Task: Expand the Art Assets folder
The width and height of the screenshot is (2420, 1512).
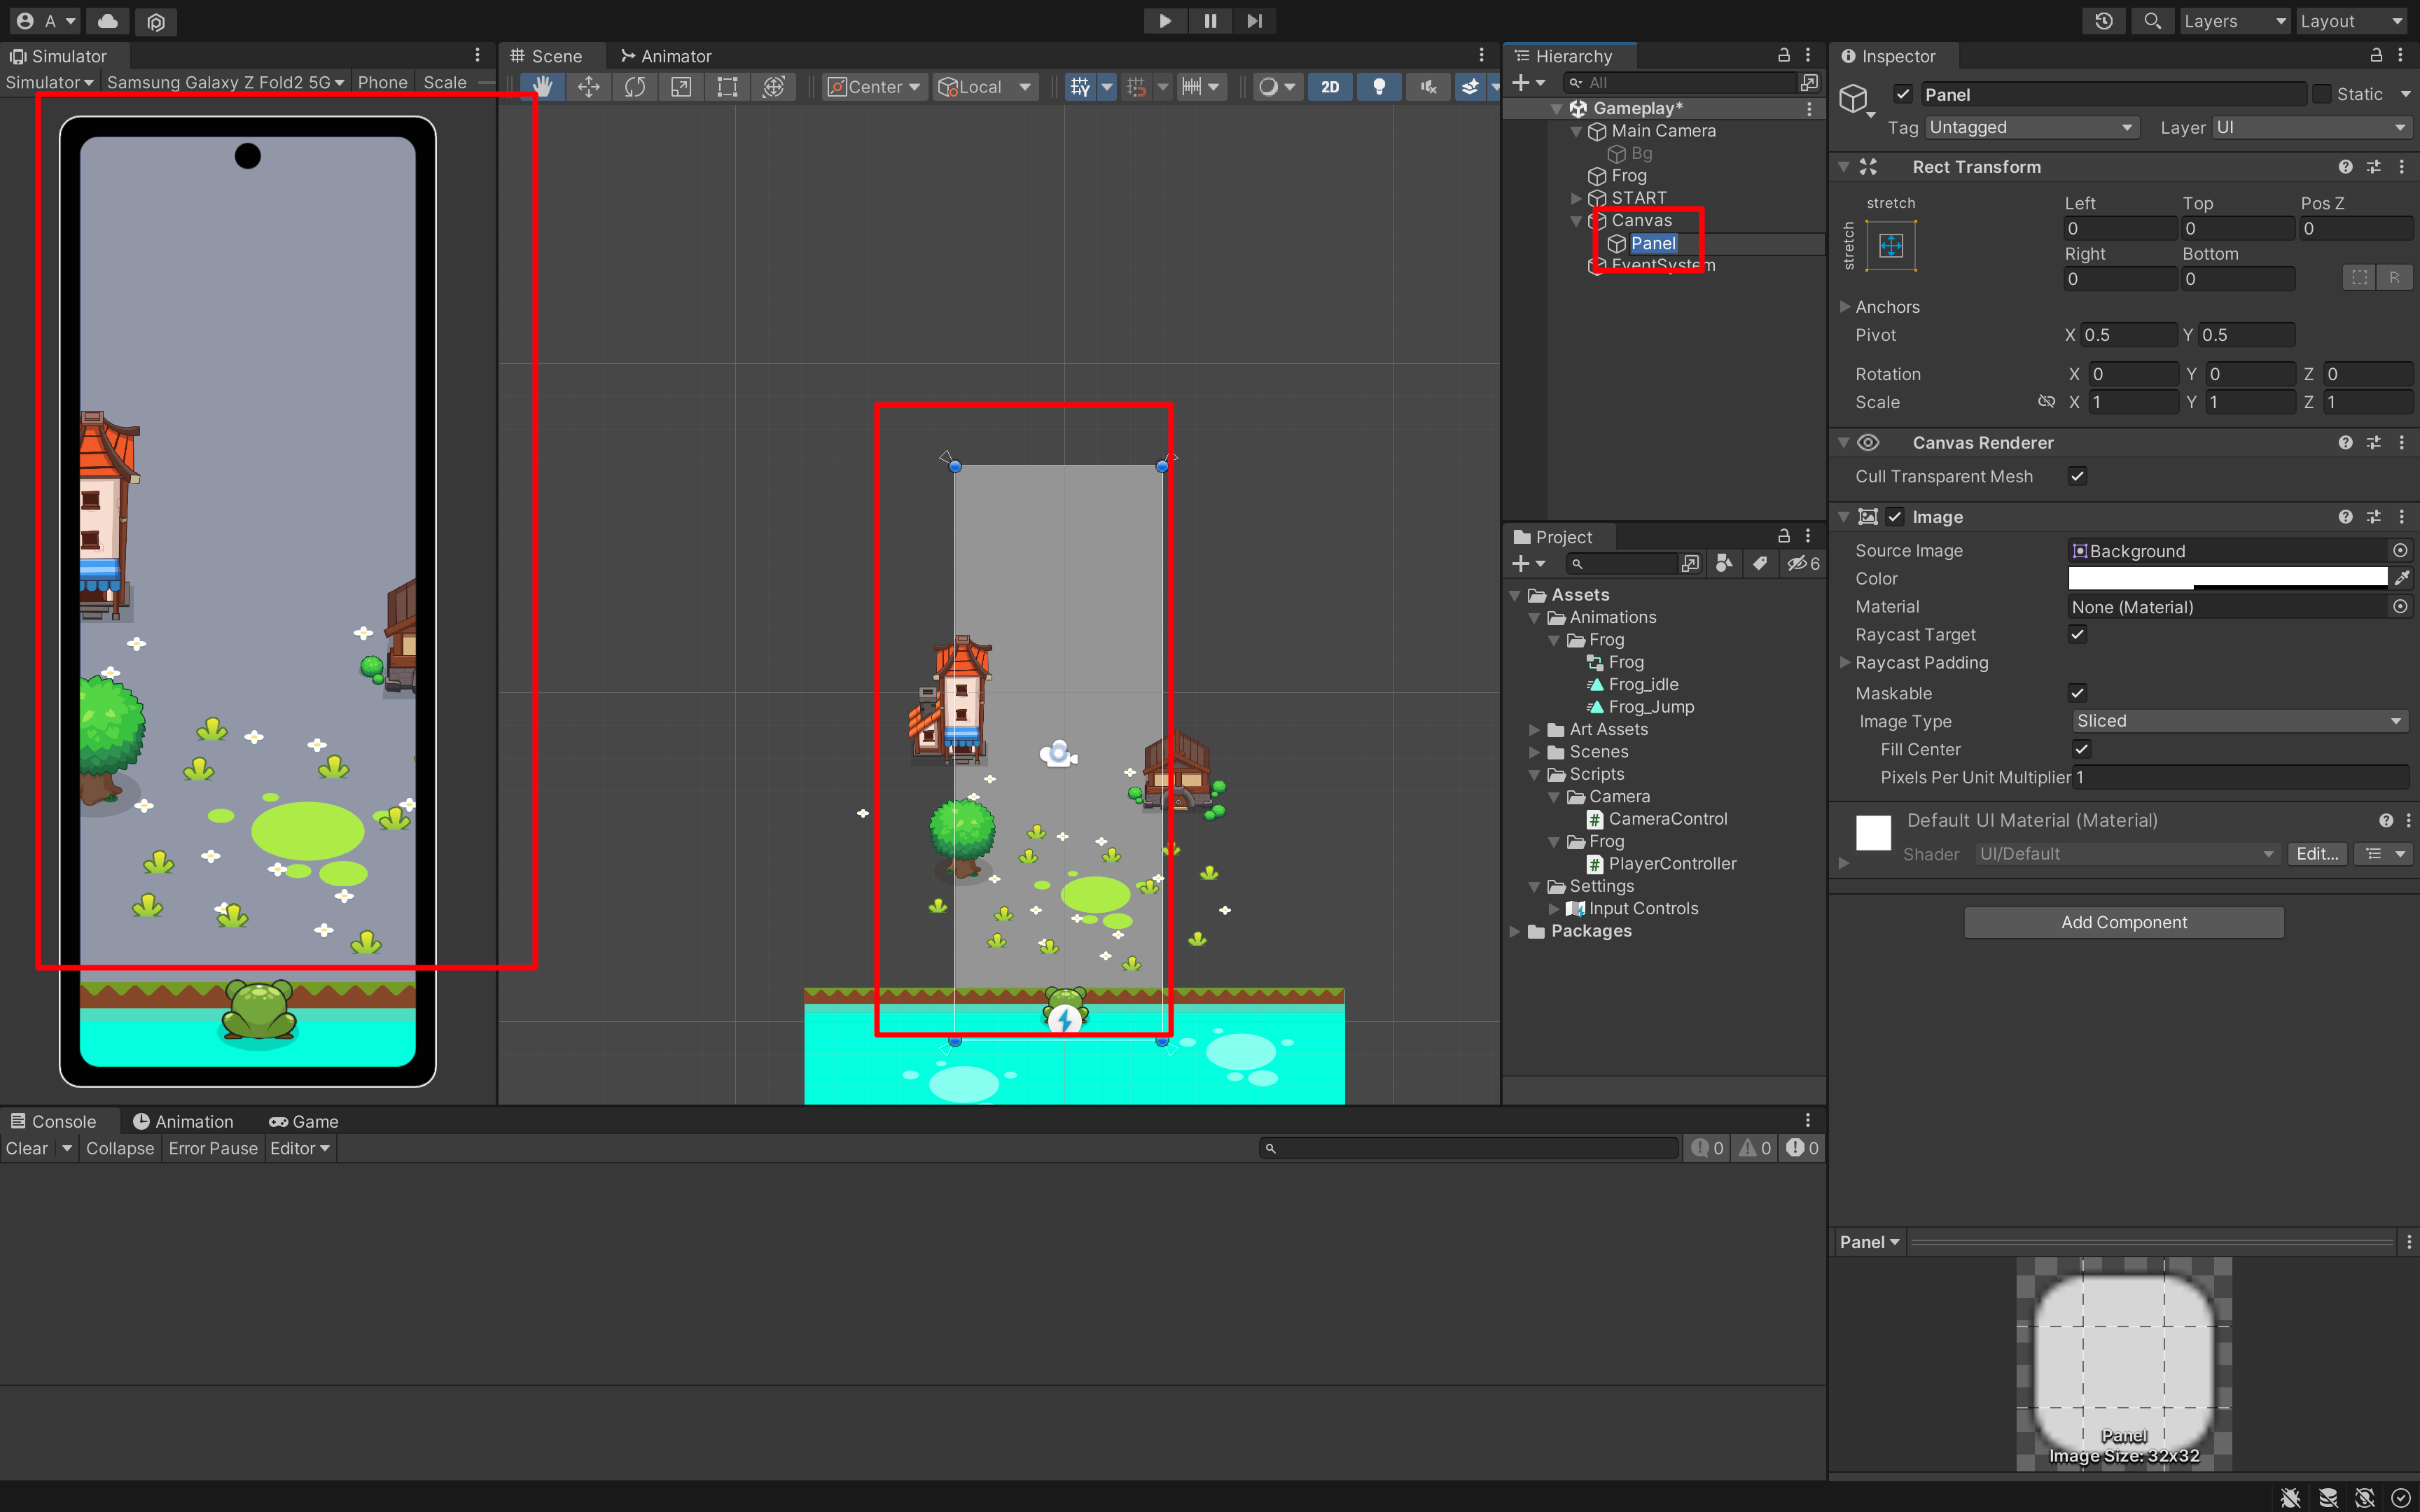Action: (x=1535, y=729)
